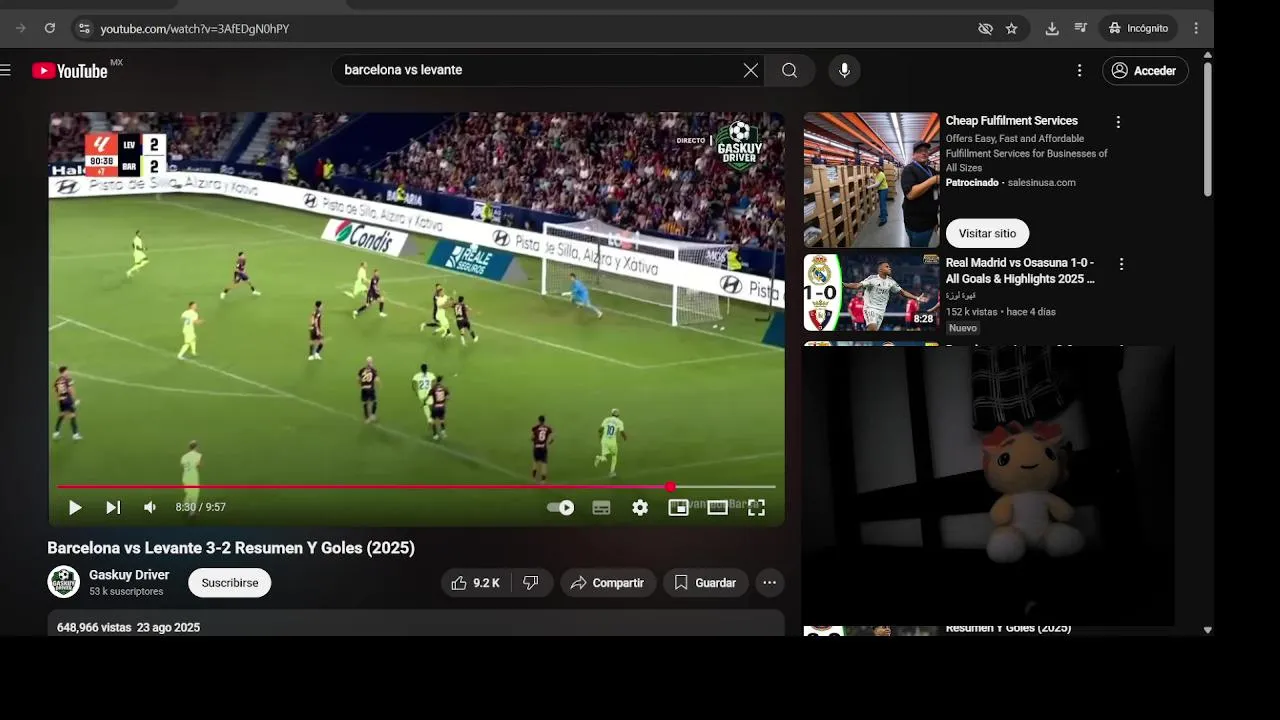Enter full screen mode

coord(756,508)
